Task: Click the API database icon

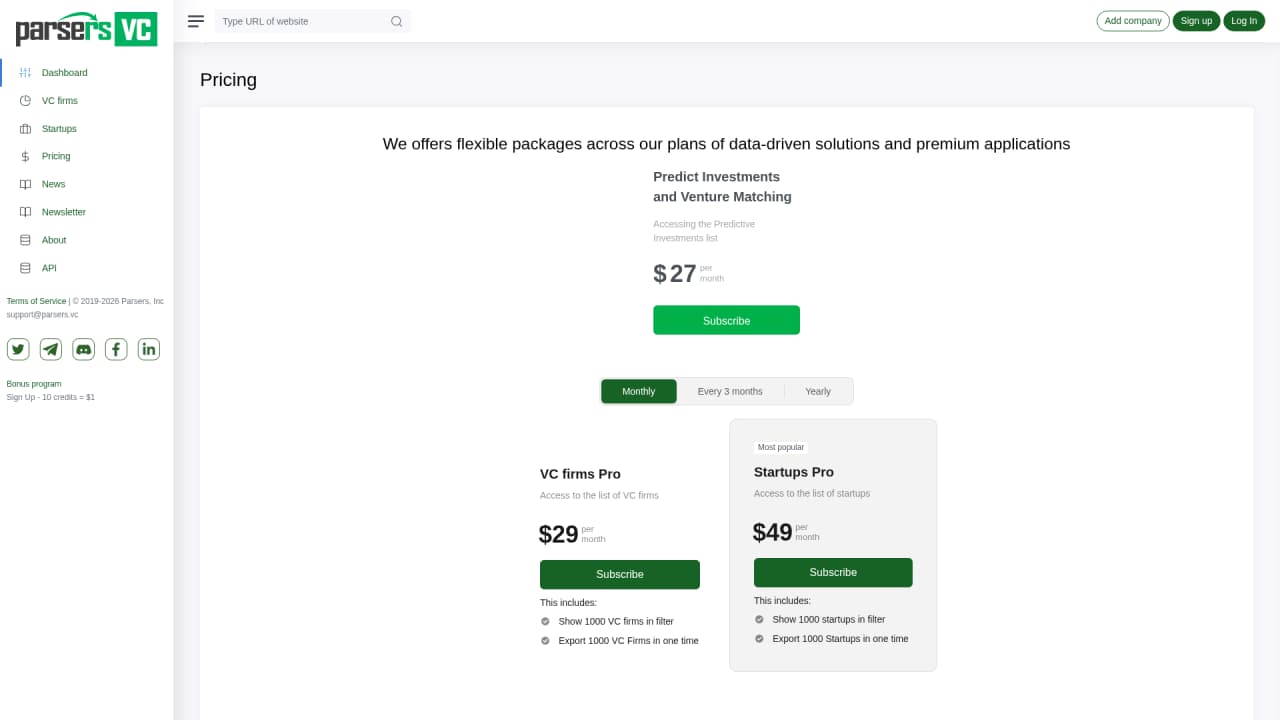Action: 25,268
